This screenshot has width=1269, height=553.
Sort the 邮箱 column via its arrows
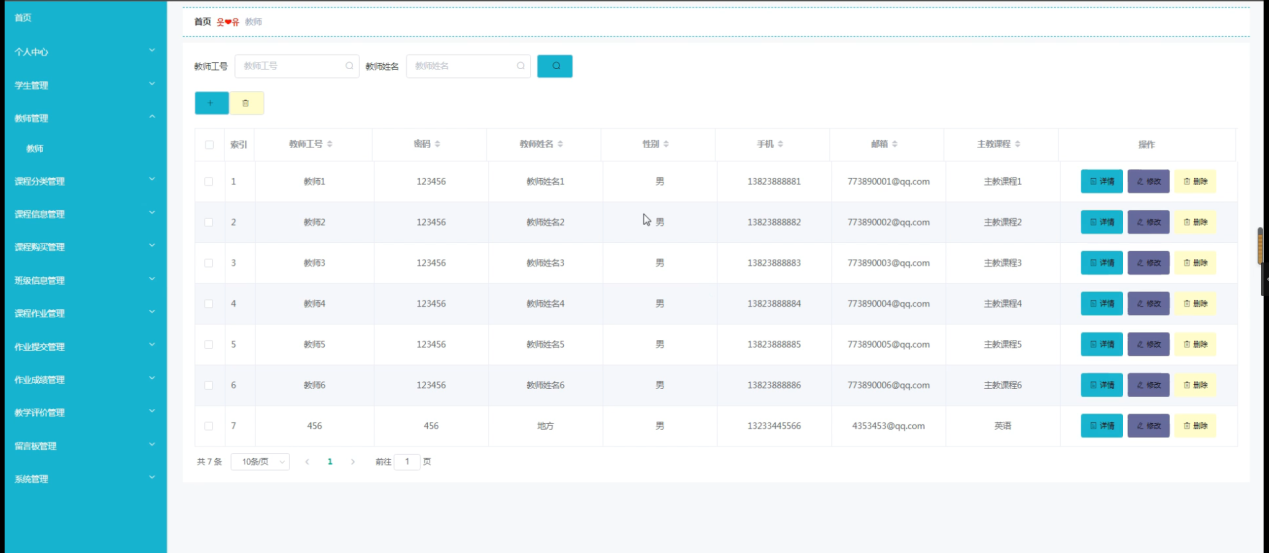coord(896,145)
